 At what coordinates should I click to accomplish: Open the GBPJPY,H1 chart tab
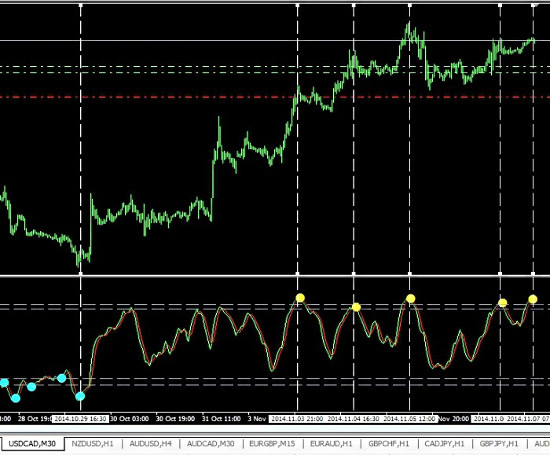tap(499, 444)
